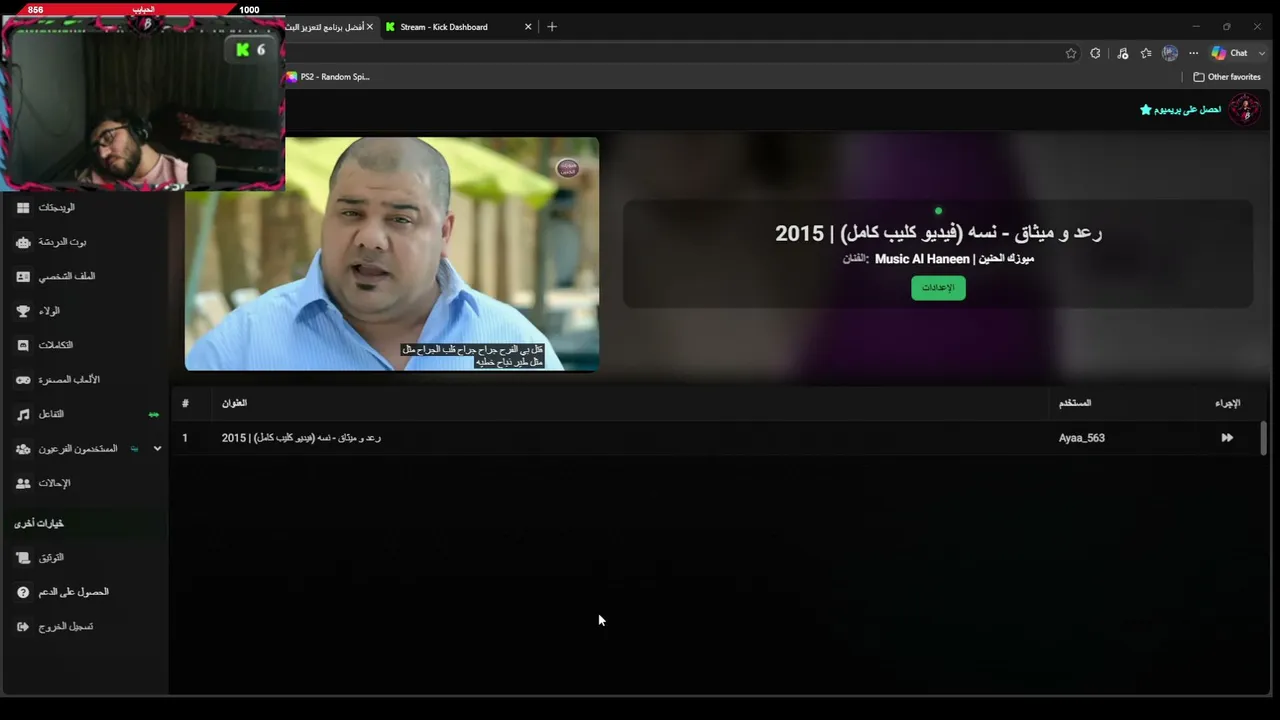Open the browser Settings and more menu

point(1194,53)
